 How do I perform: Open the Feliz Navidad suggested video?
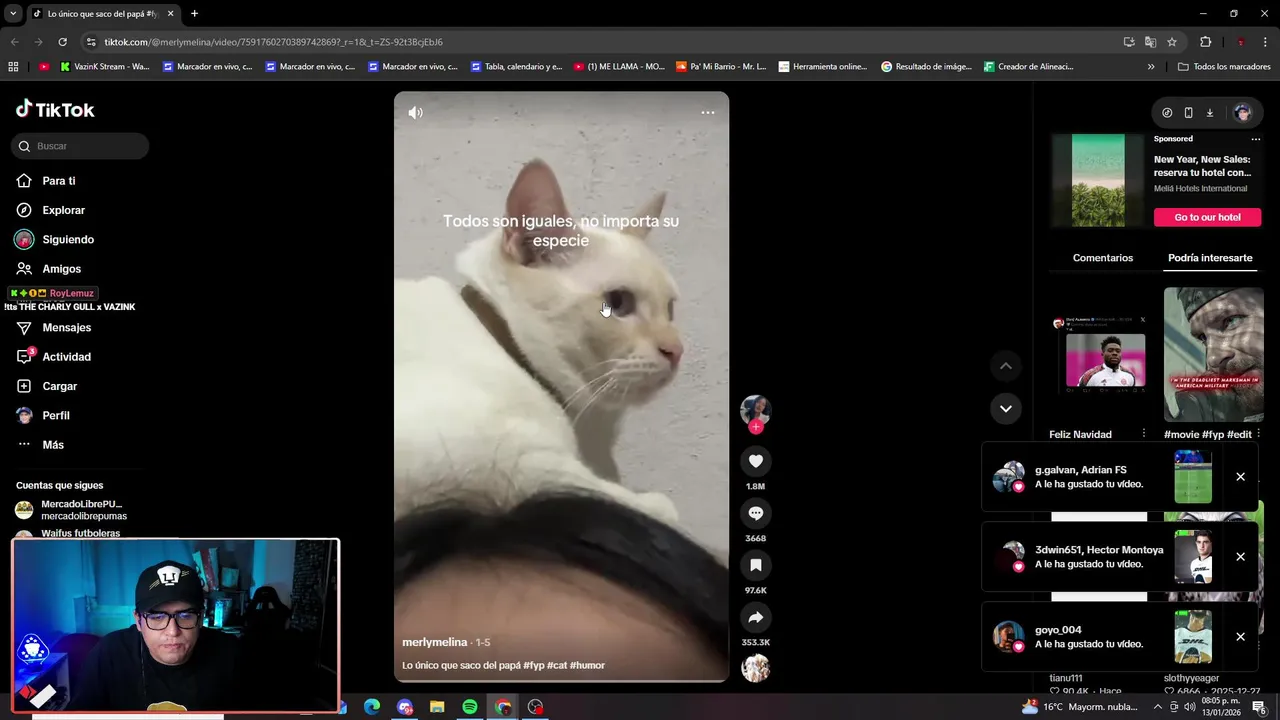pyautogui.click(x=1099, y=356)
